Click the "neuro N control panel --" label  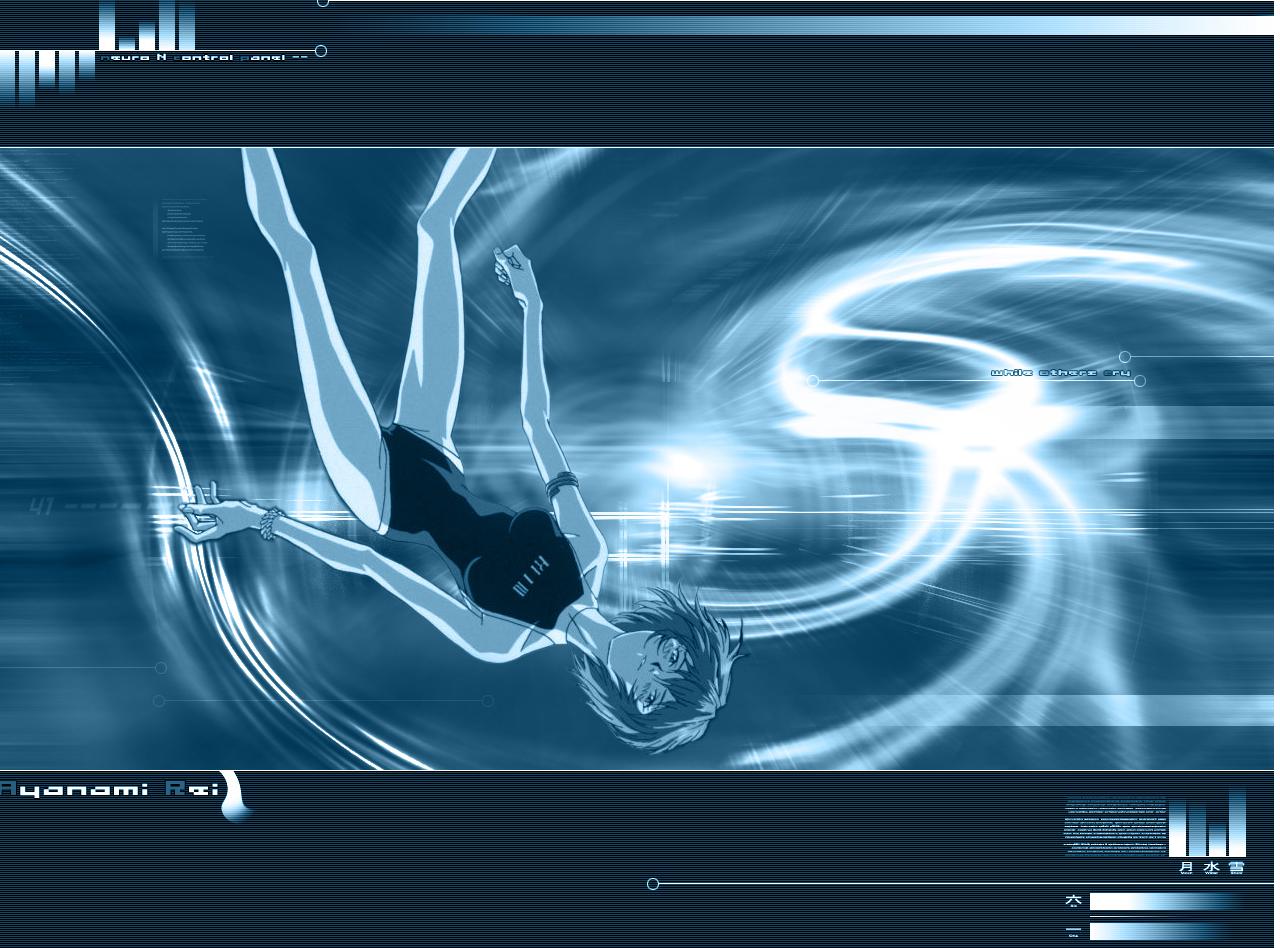204,58
